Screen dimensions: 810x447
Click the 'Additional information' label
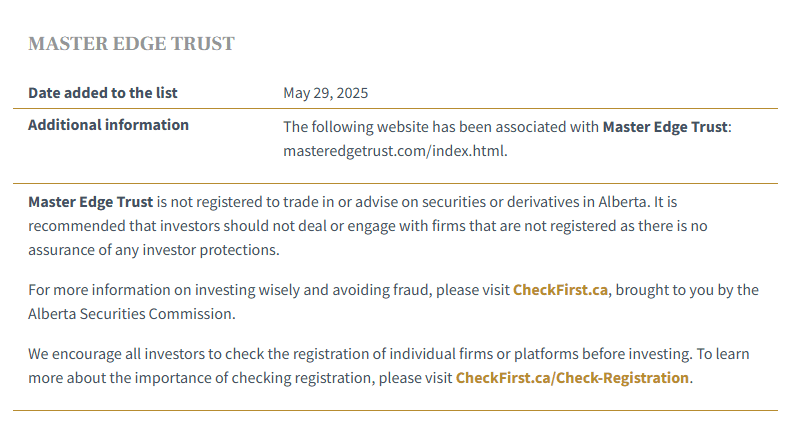click(x=108, y=125)
